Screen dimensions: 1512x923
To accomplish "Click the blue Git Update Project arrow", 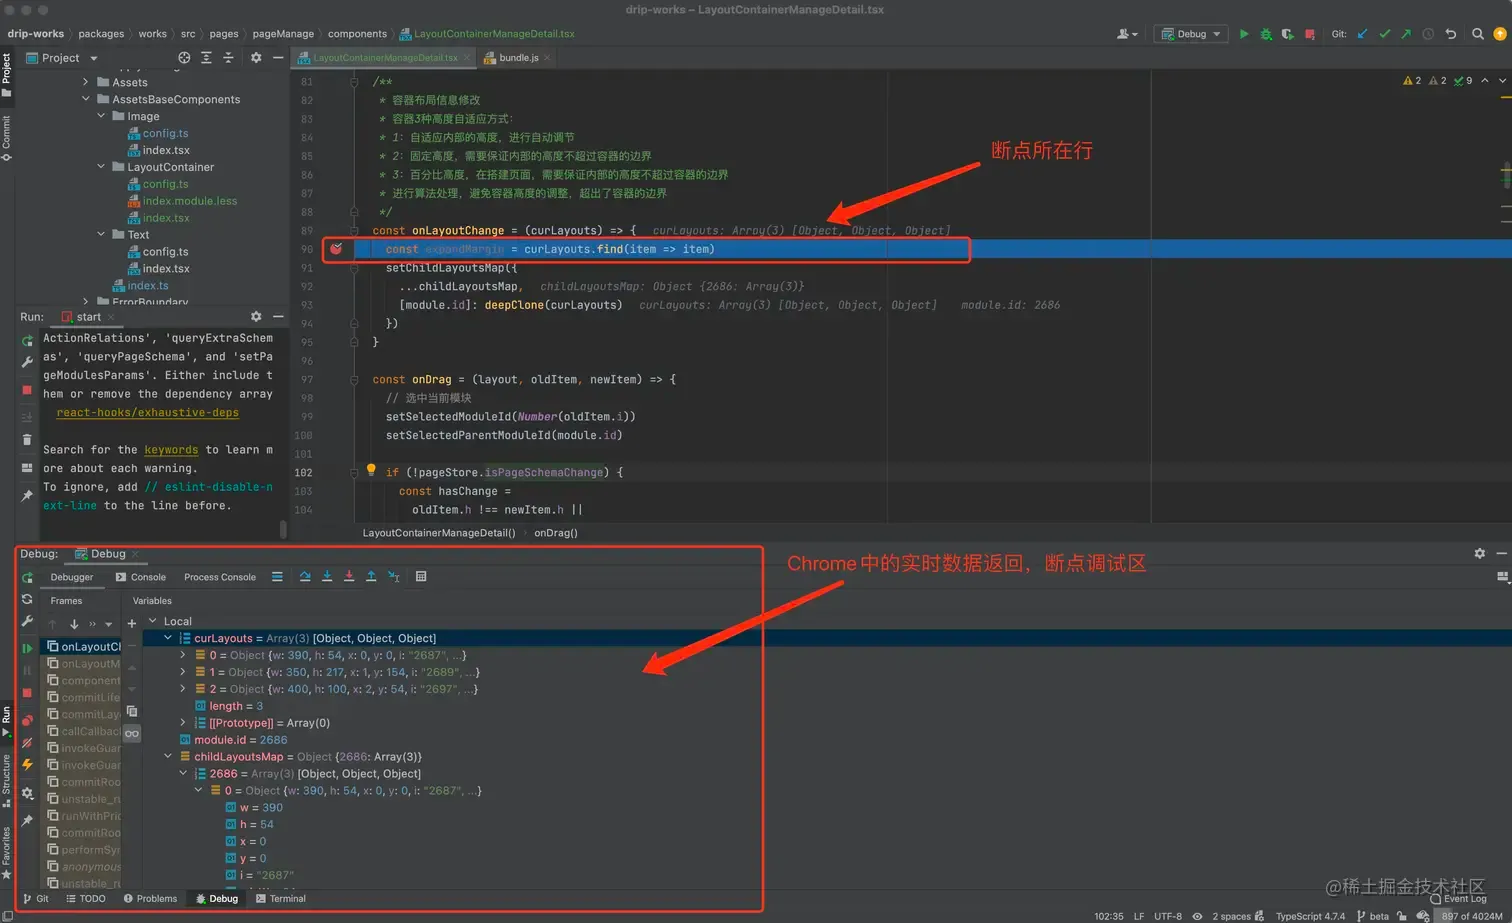I will [x=1362, y=34].
